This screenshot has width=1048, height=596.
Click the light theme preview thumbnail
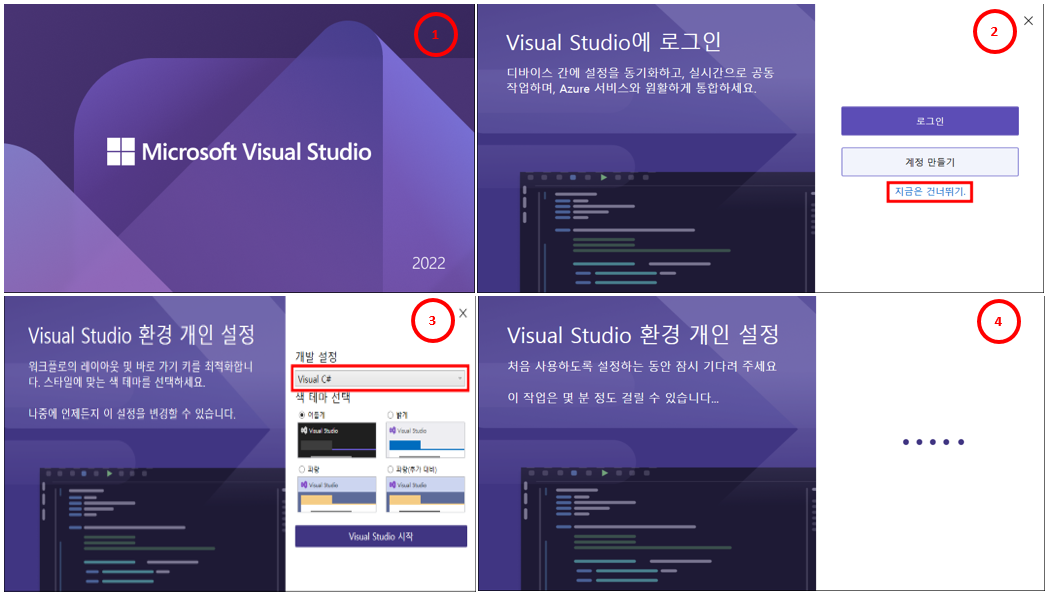[x=426, y=440]
